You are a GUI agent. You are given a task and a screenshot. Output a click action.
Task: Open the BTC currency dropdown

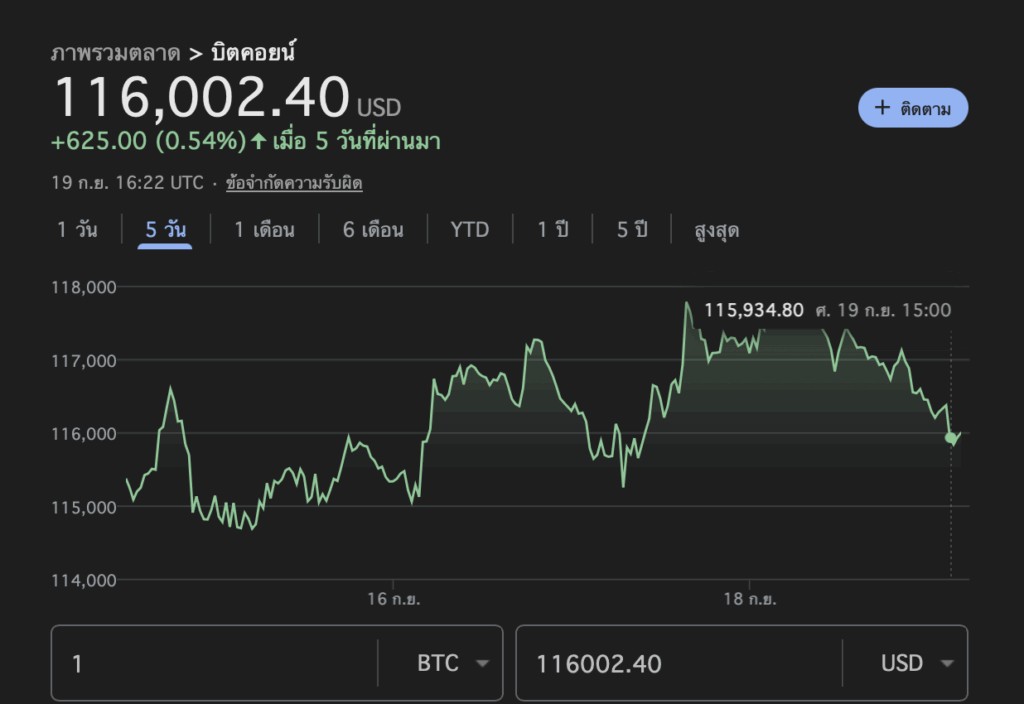click(453, 664)
